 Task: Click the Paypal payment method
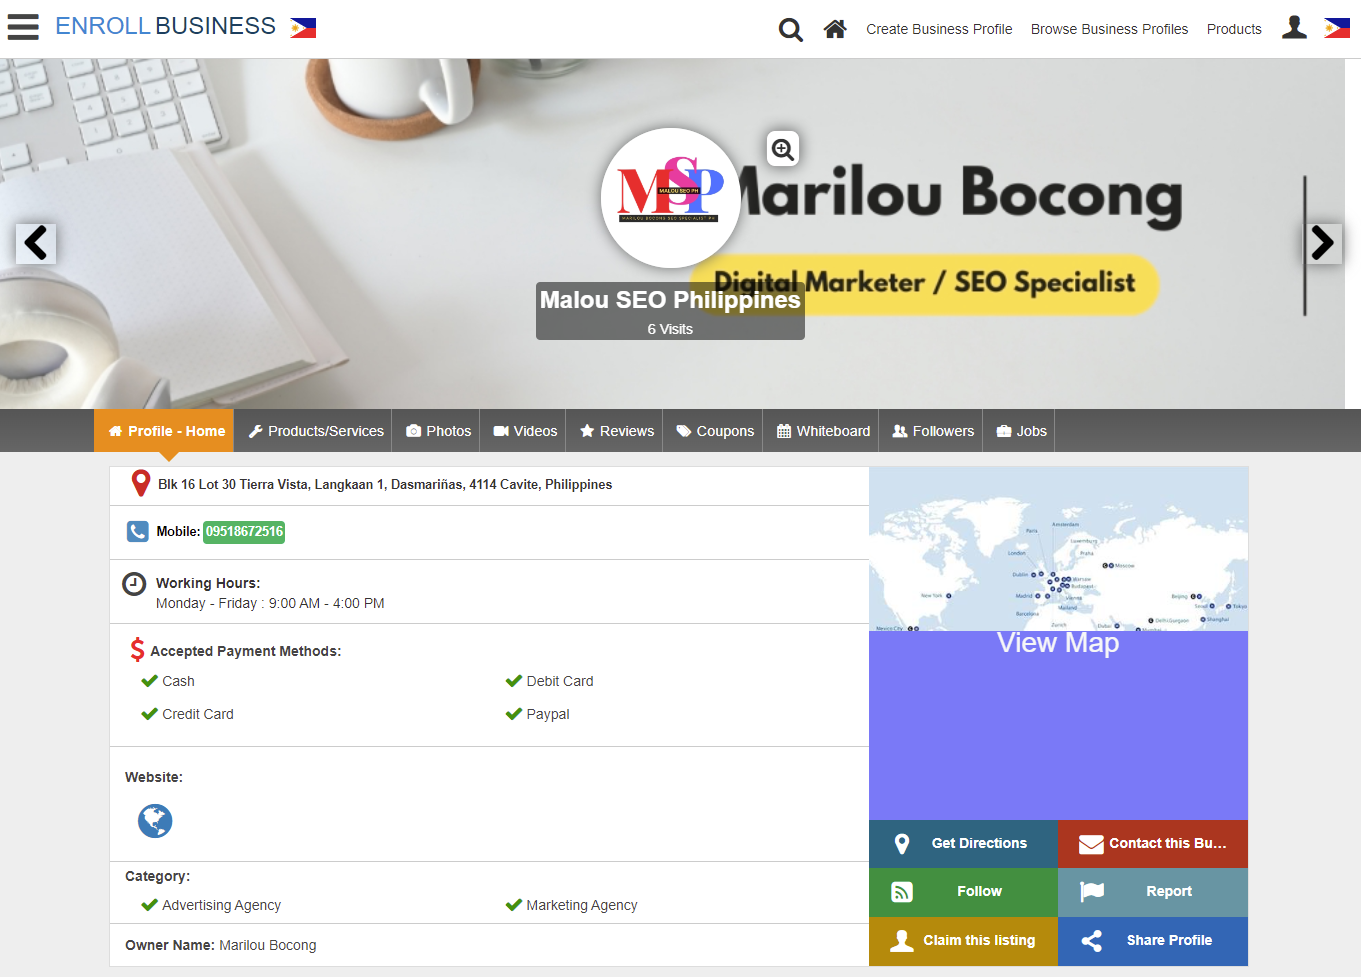[548, 714]
